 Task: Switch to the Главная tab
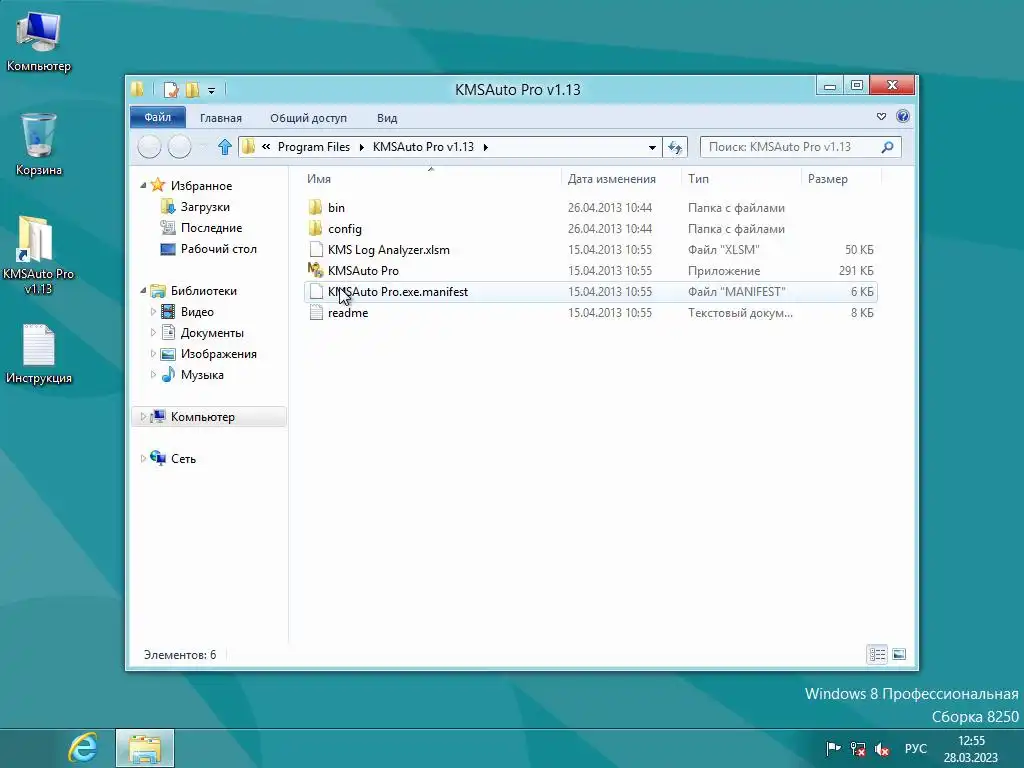point(221,118)
